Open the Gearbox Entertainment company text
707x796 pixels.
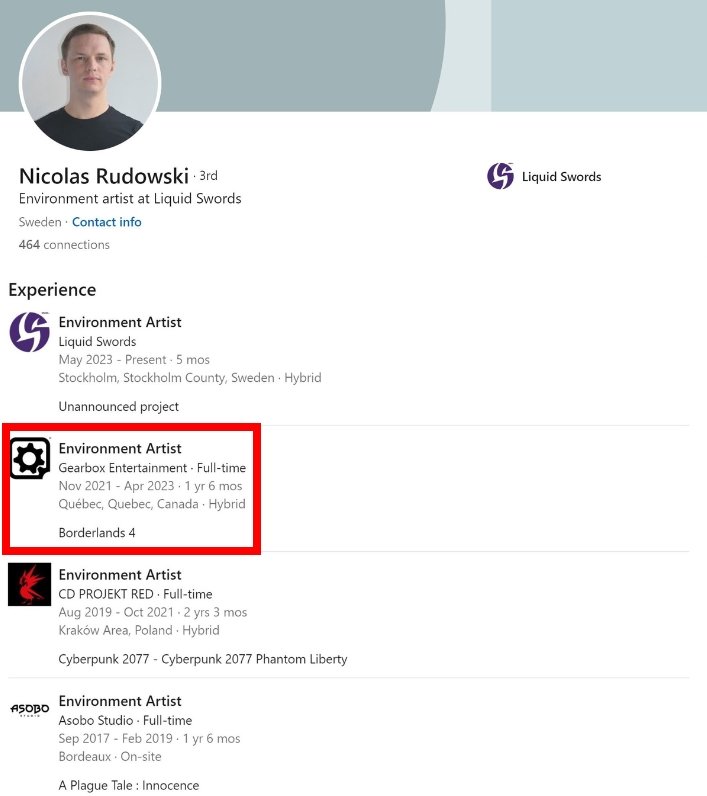coord(123,468)
